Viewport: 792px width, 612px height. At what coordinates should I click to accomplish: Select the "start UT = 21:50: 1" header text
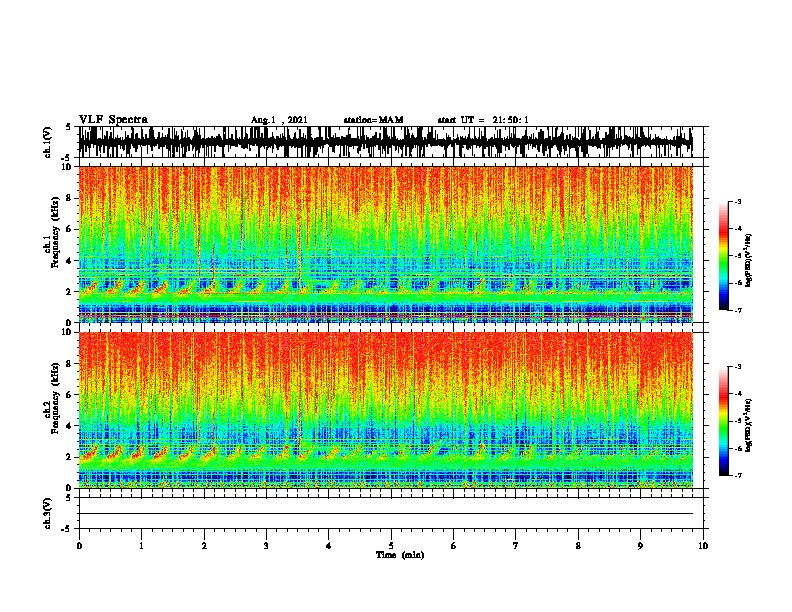pos(483,120)
